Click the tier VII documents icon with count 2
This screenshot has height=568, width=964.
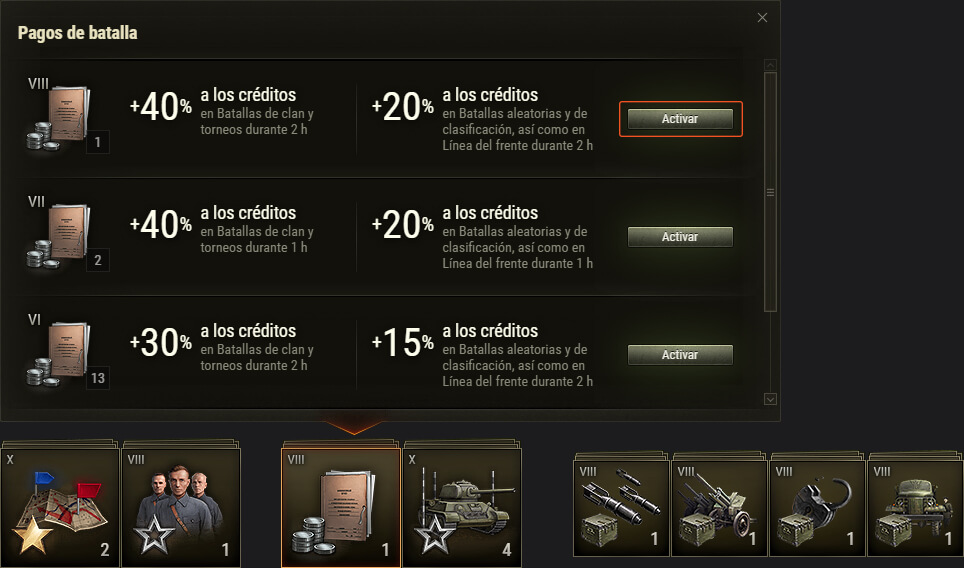coord(58,236)
